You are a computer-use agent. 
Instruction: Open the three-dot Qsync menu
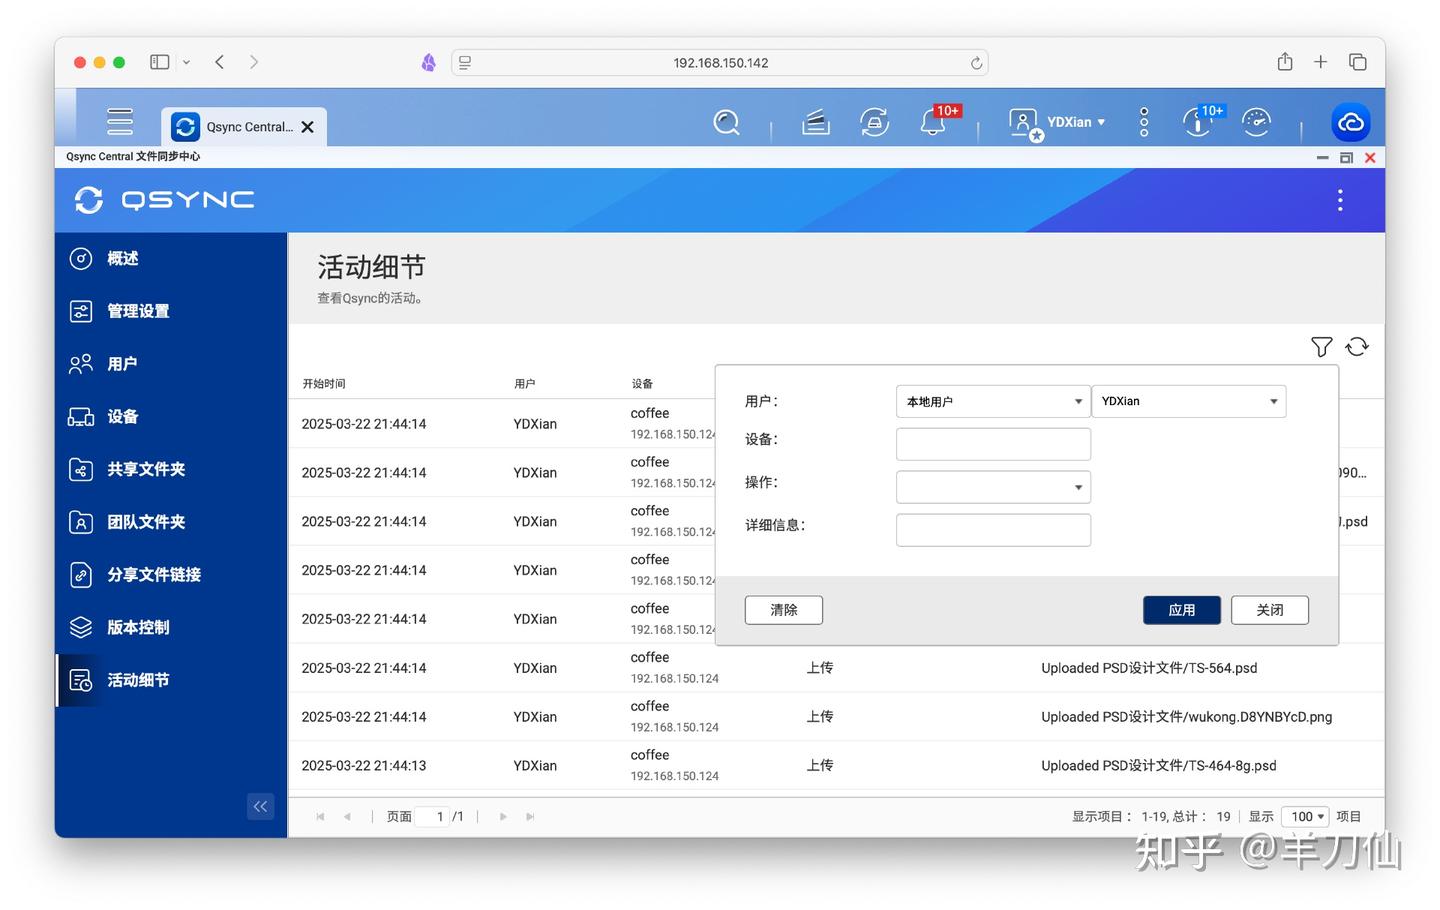[1340, 200]
